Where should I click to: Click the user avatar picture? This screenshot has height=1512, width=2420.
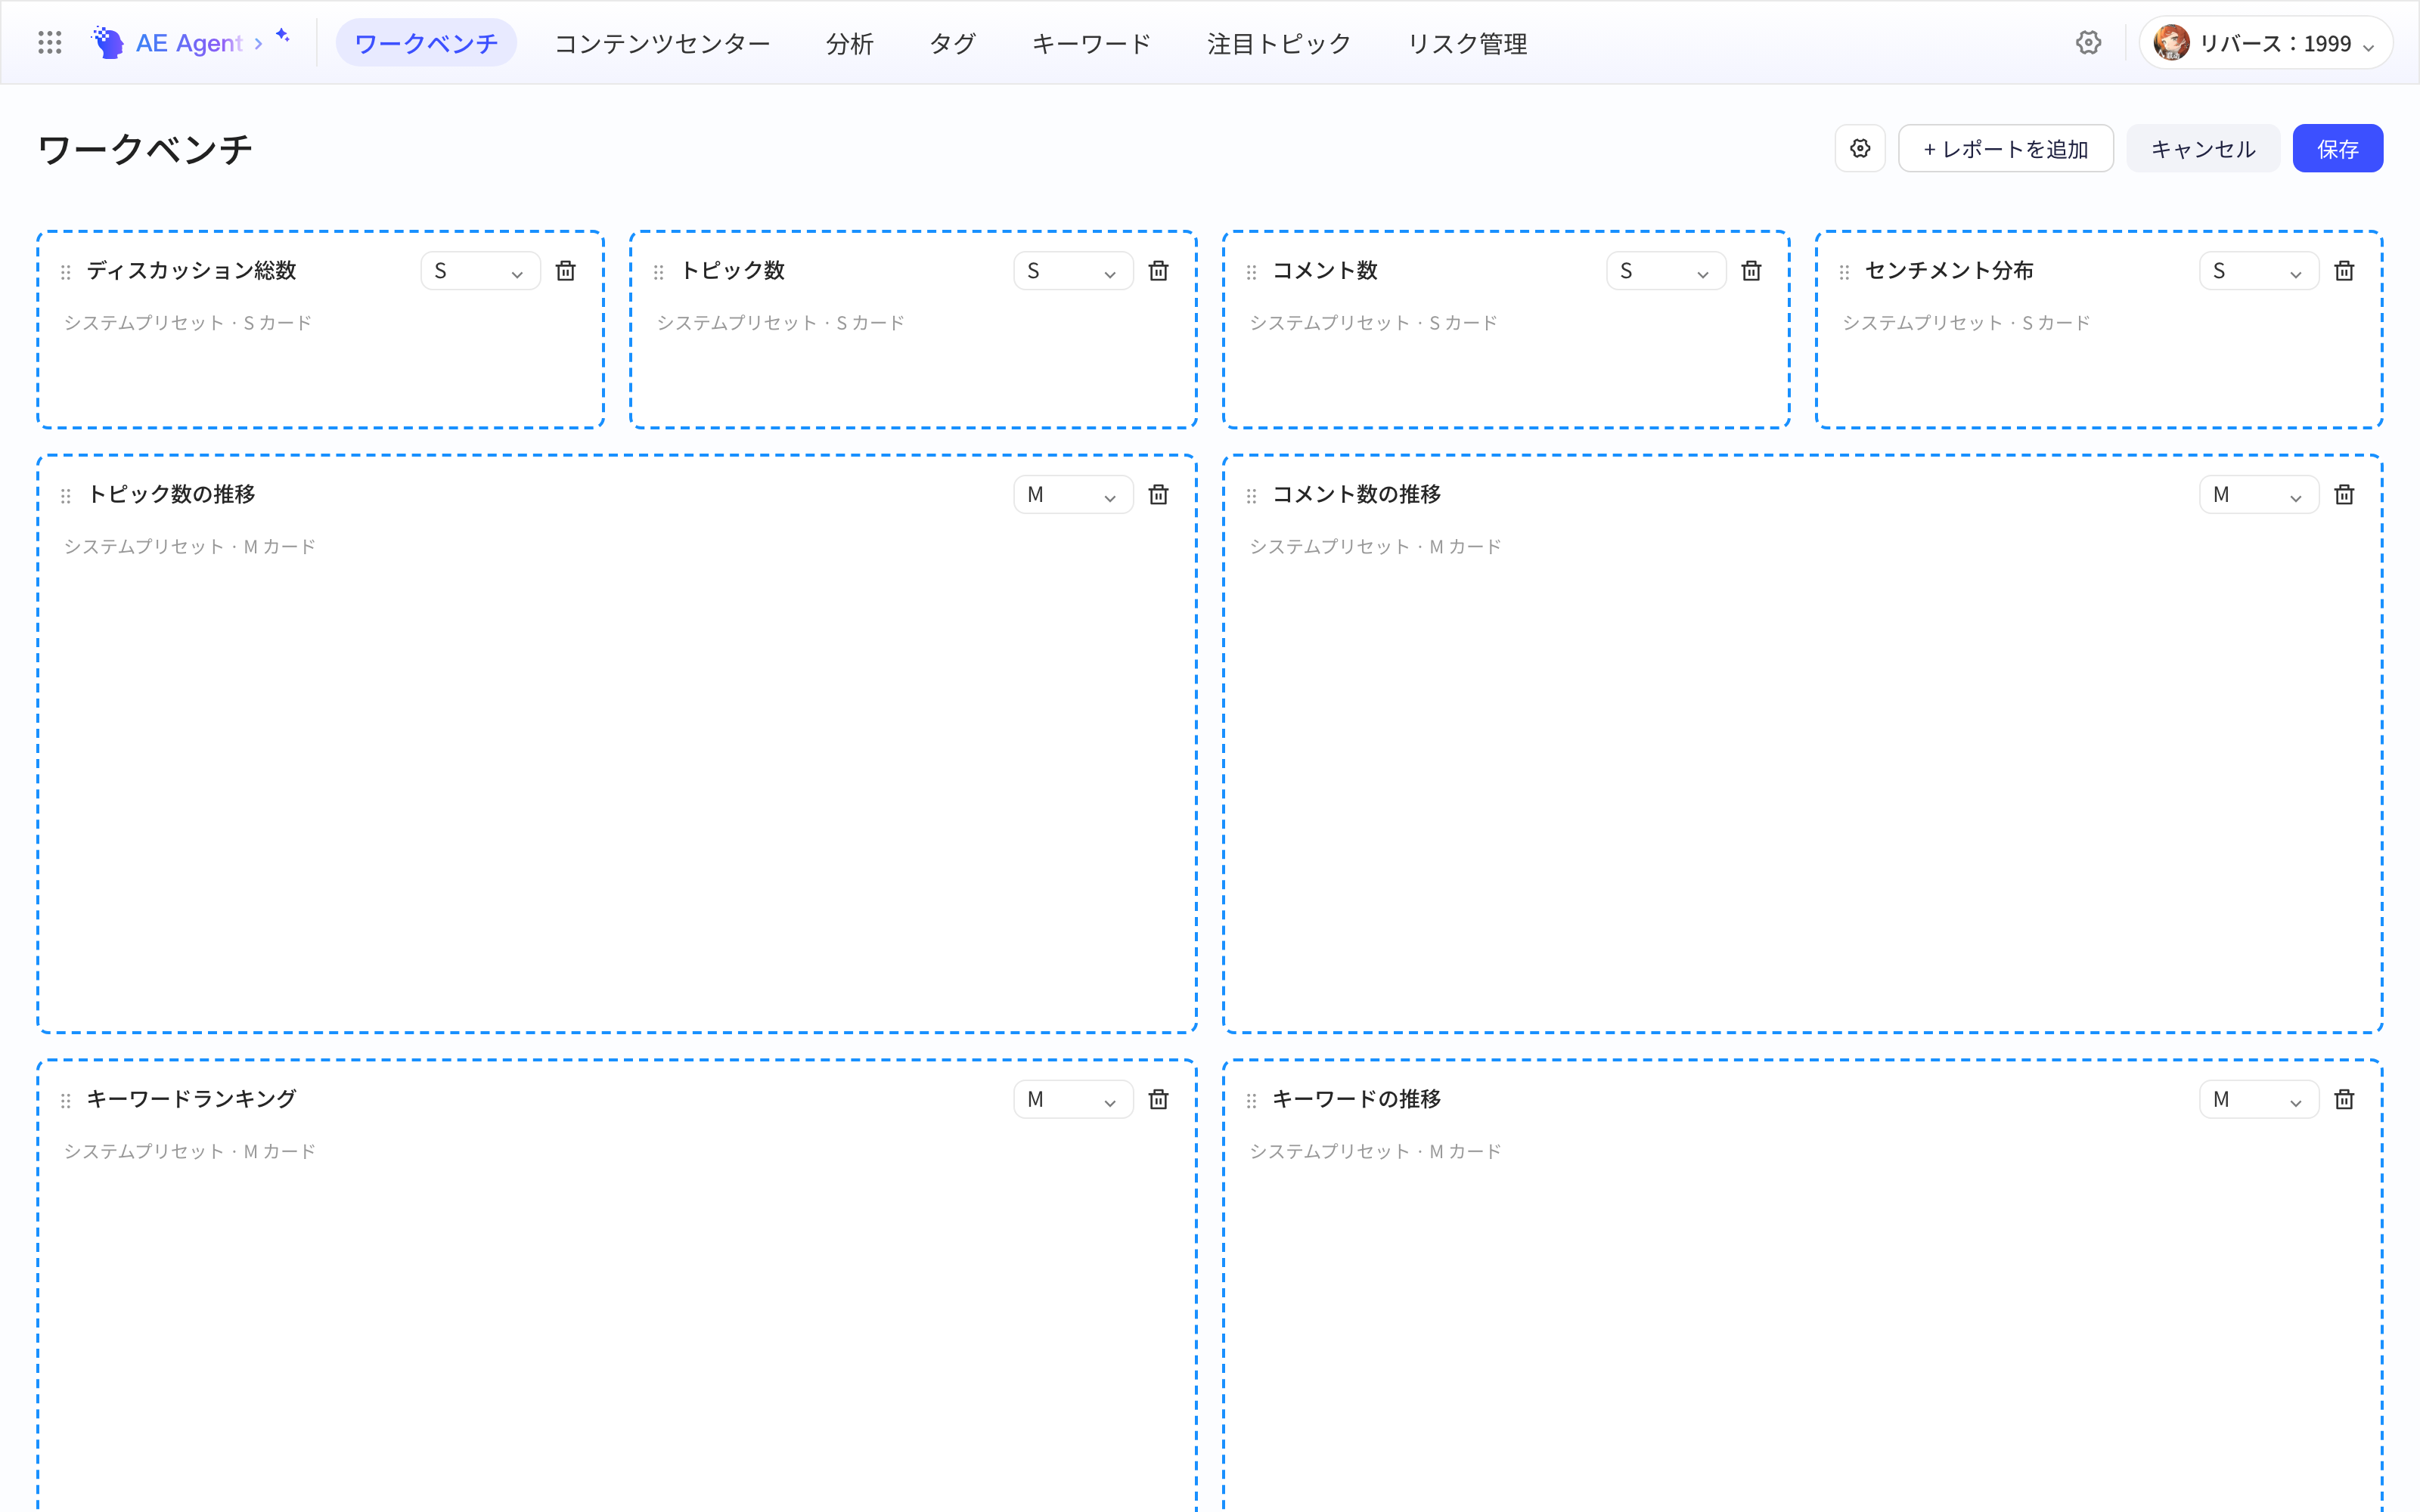[2171, 43]
